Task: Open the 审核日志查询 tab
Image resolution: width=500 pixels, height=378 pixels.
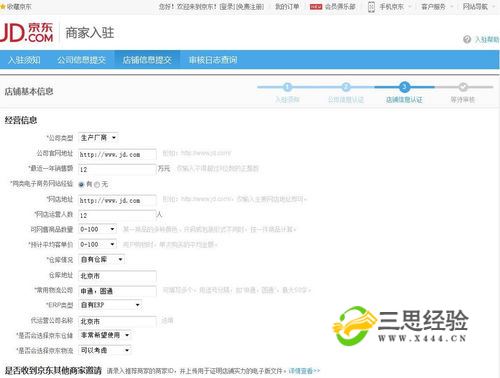Action: point(213,60)
